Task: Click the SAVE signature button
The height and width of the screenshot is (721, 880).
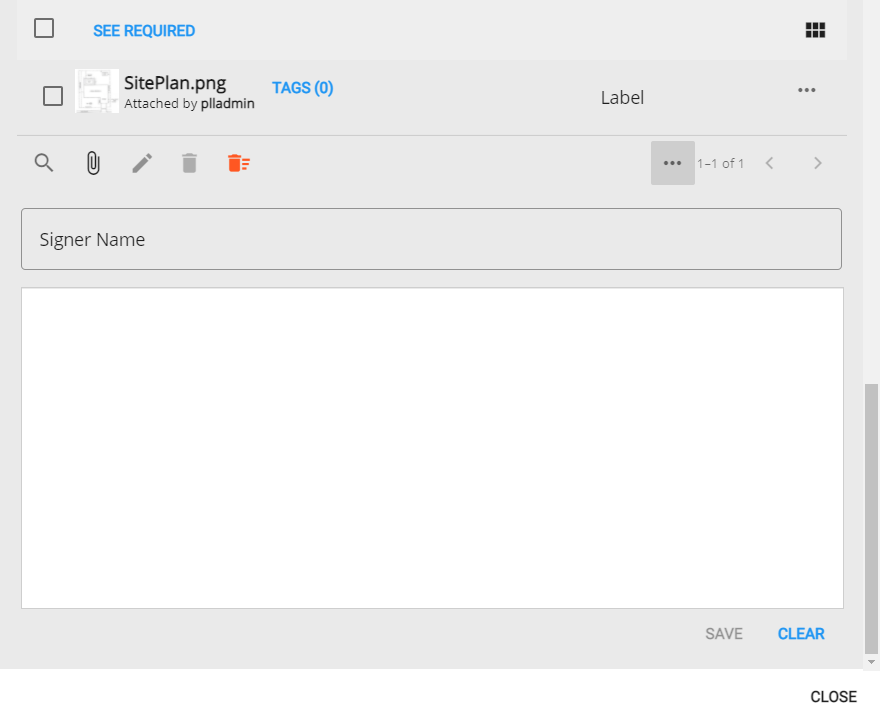Action: 724,634
